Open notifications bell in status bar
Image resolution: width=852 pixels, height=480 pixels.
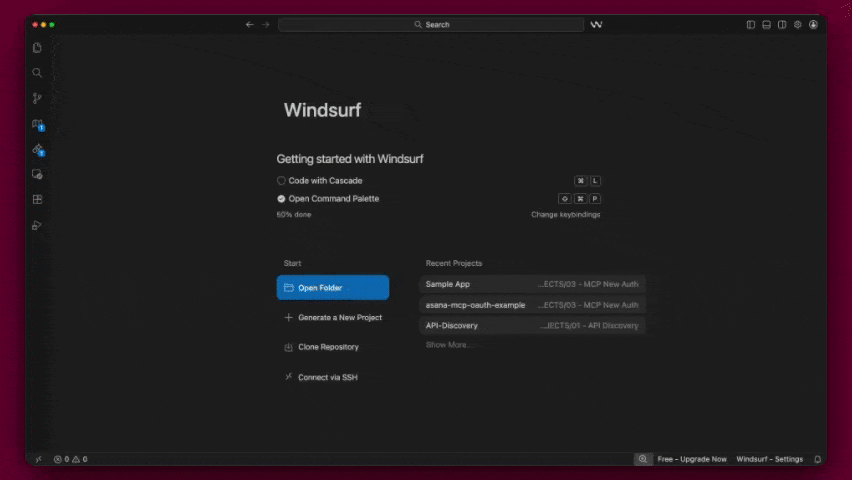click(x=817, y=459)
